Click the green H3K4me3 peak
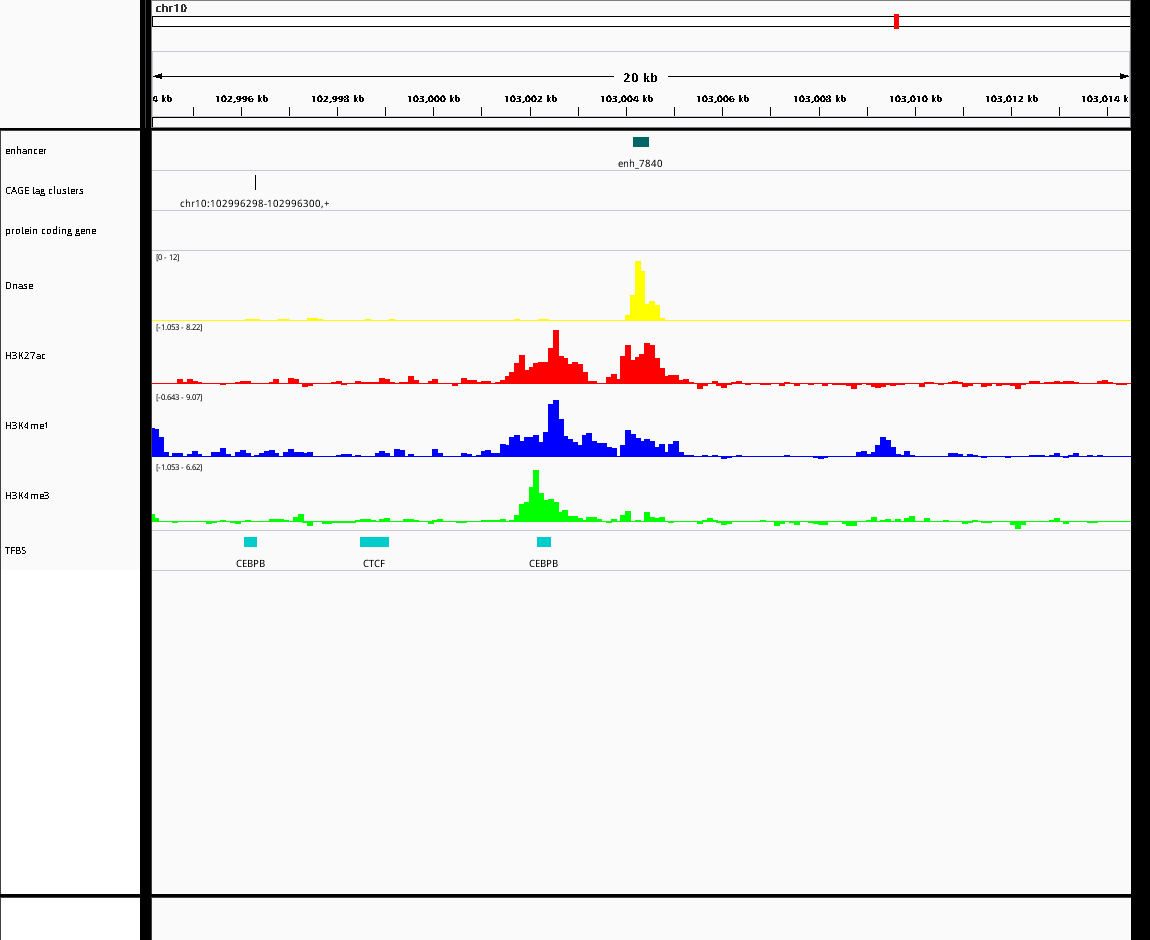 coord(536,496)
